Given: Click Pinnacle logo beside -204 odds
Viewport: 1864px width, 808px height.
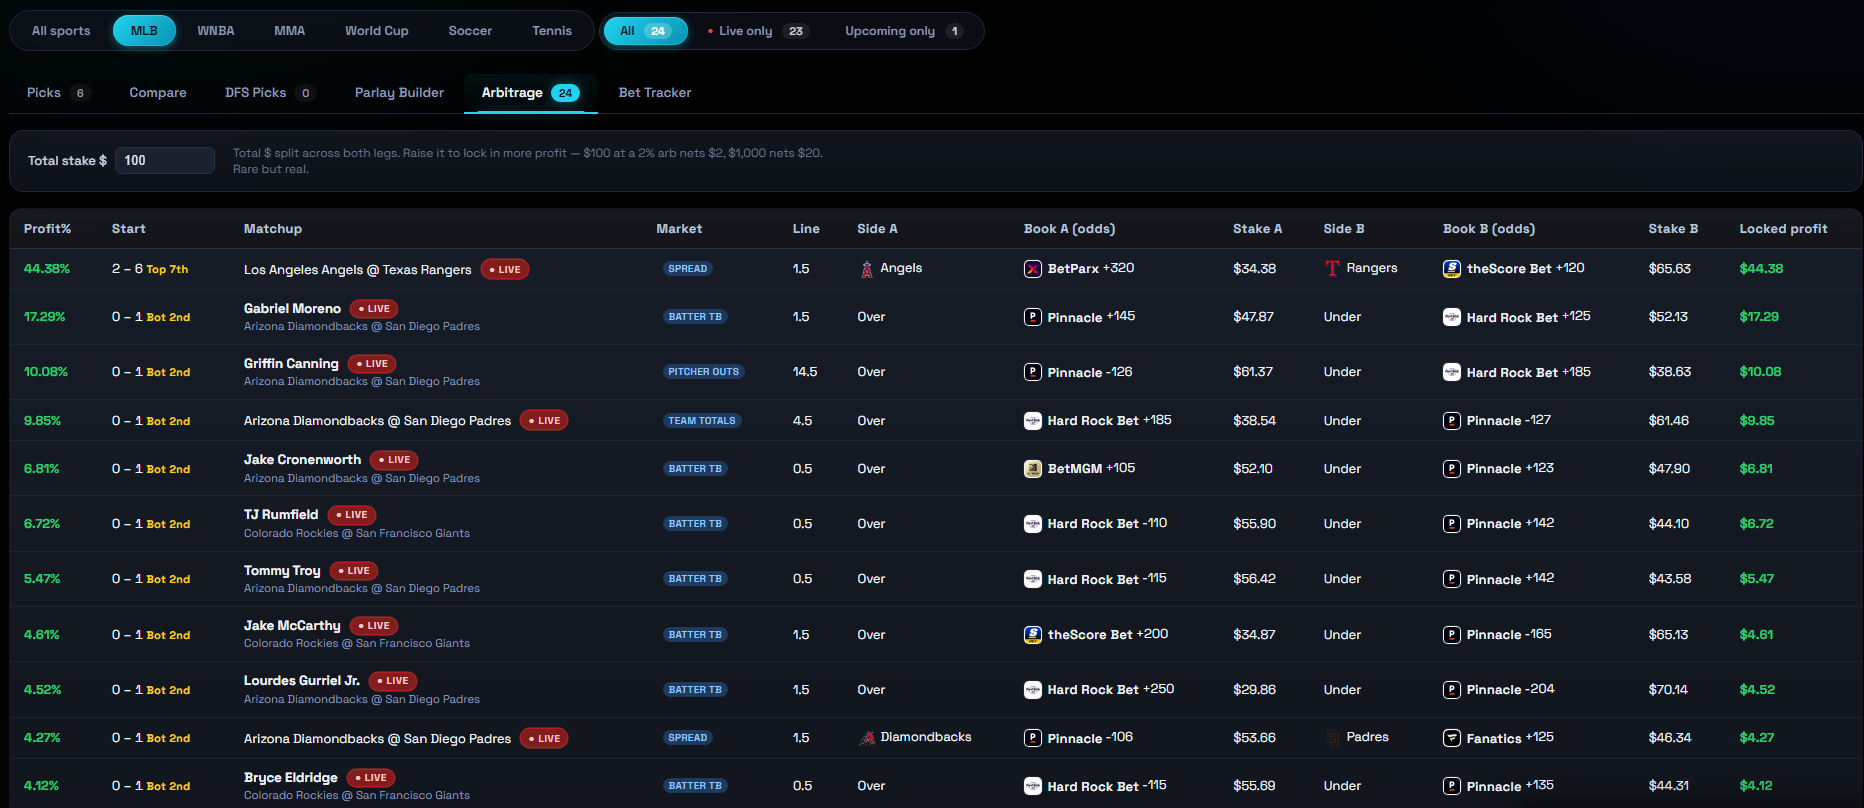Looking at the screenshot, I should 1452,690.
